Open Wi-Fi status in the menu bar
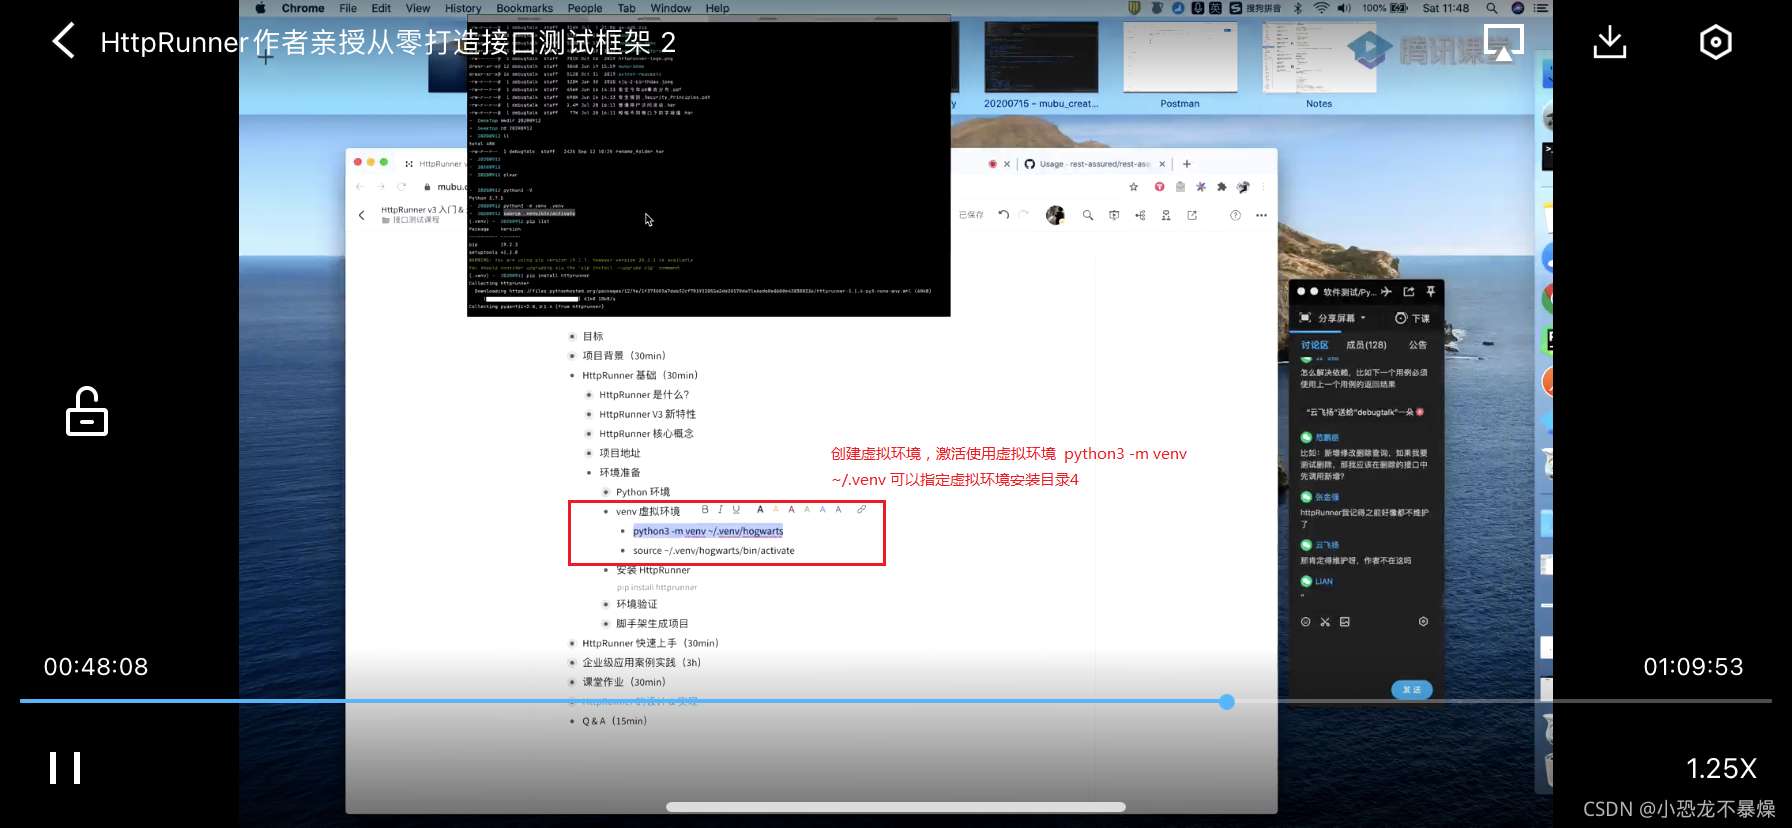The width and height of the screenshot is (1792, 828). tap(1321, 8)
